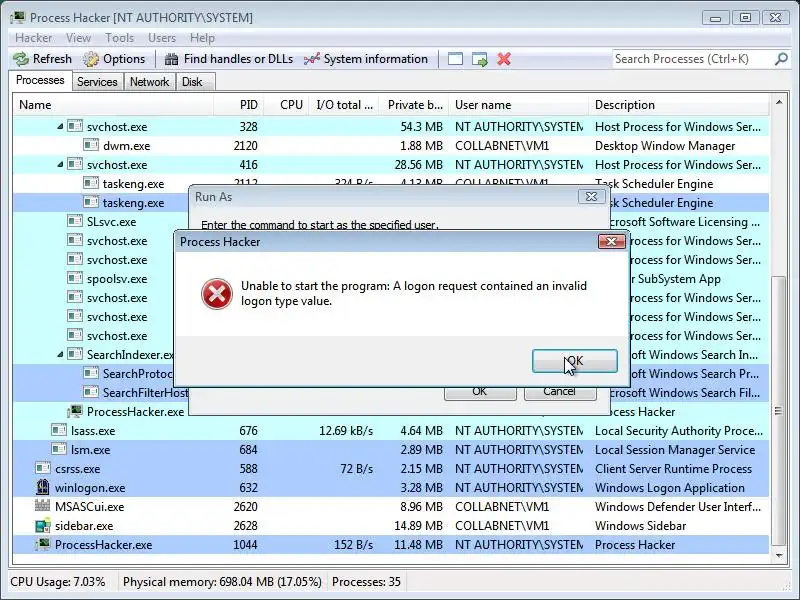Image resolution: width=800 pixels, height=600 pixels.
Task: Open the Help menu
Action: (202, 38)
